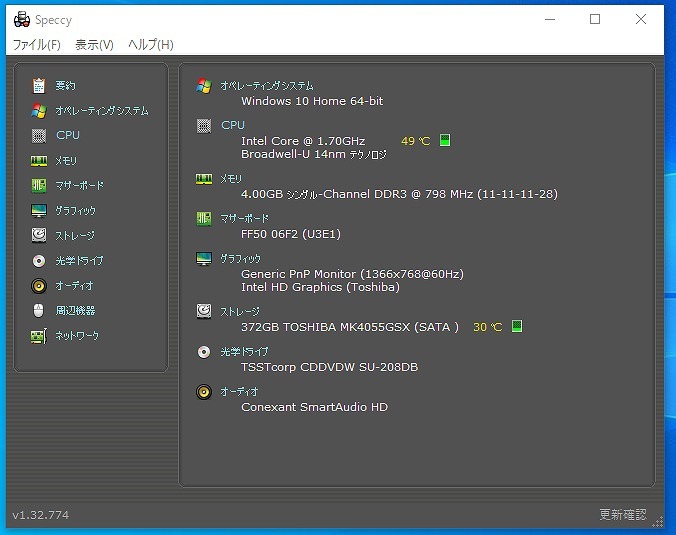Click the CPU chip icon in sidebar
The width and height of the screenshot is (676, 535).
pos(39,135)
